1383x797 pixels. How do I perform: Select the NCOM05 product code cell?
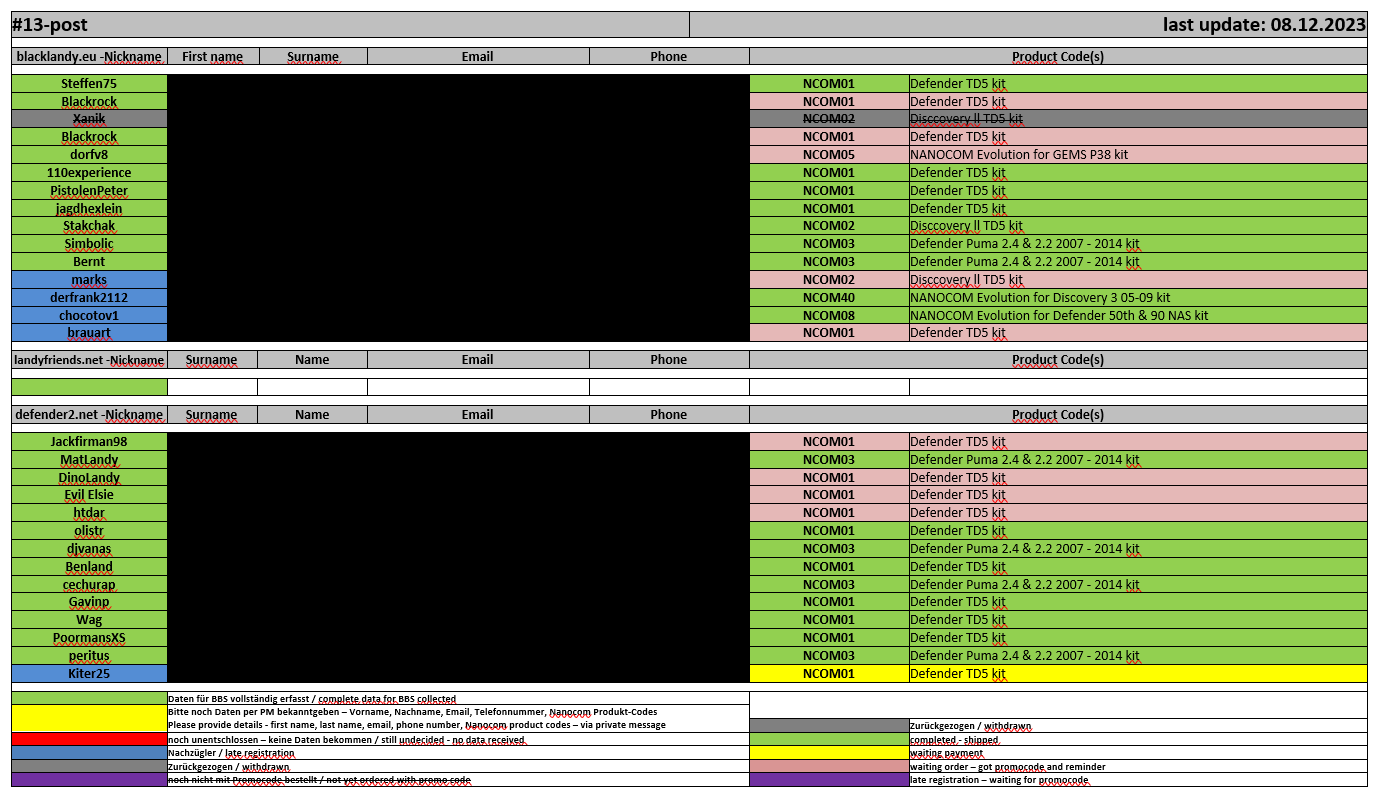pos(829,155)
